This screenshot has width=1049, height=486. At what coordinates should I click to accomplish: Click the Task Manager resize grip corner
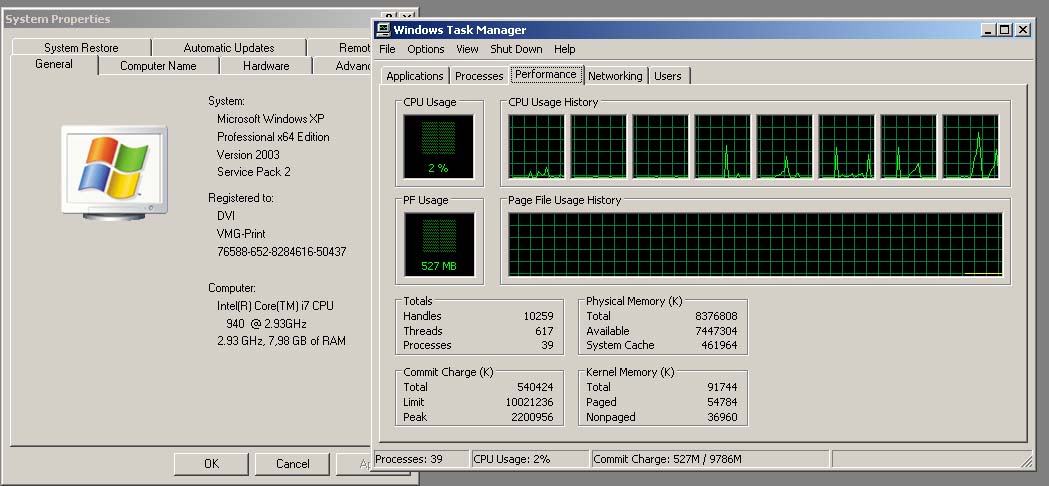1027,461
